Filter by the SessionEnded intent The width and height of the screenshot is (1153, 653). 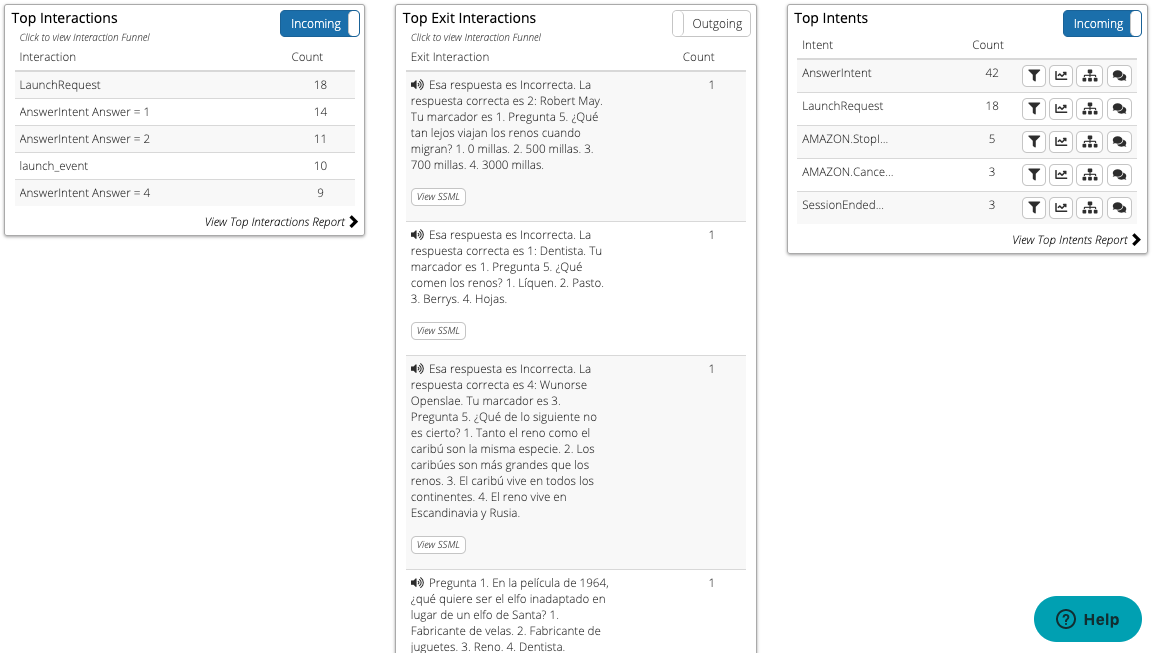point(1033,207)
